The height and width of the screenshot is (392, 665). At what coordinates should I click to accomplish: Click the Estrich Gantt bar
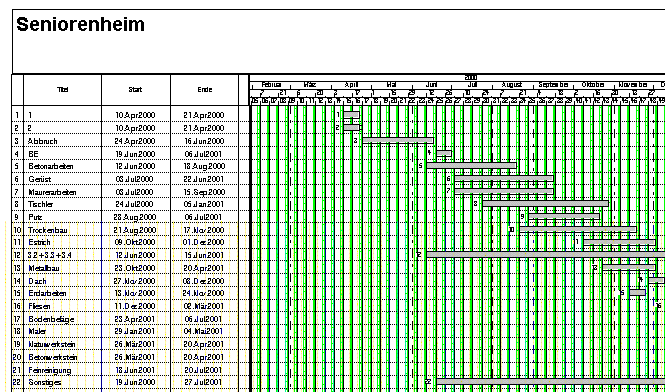tap(619, 242)
